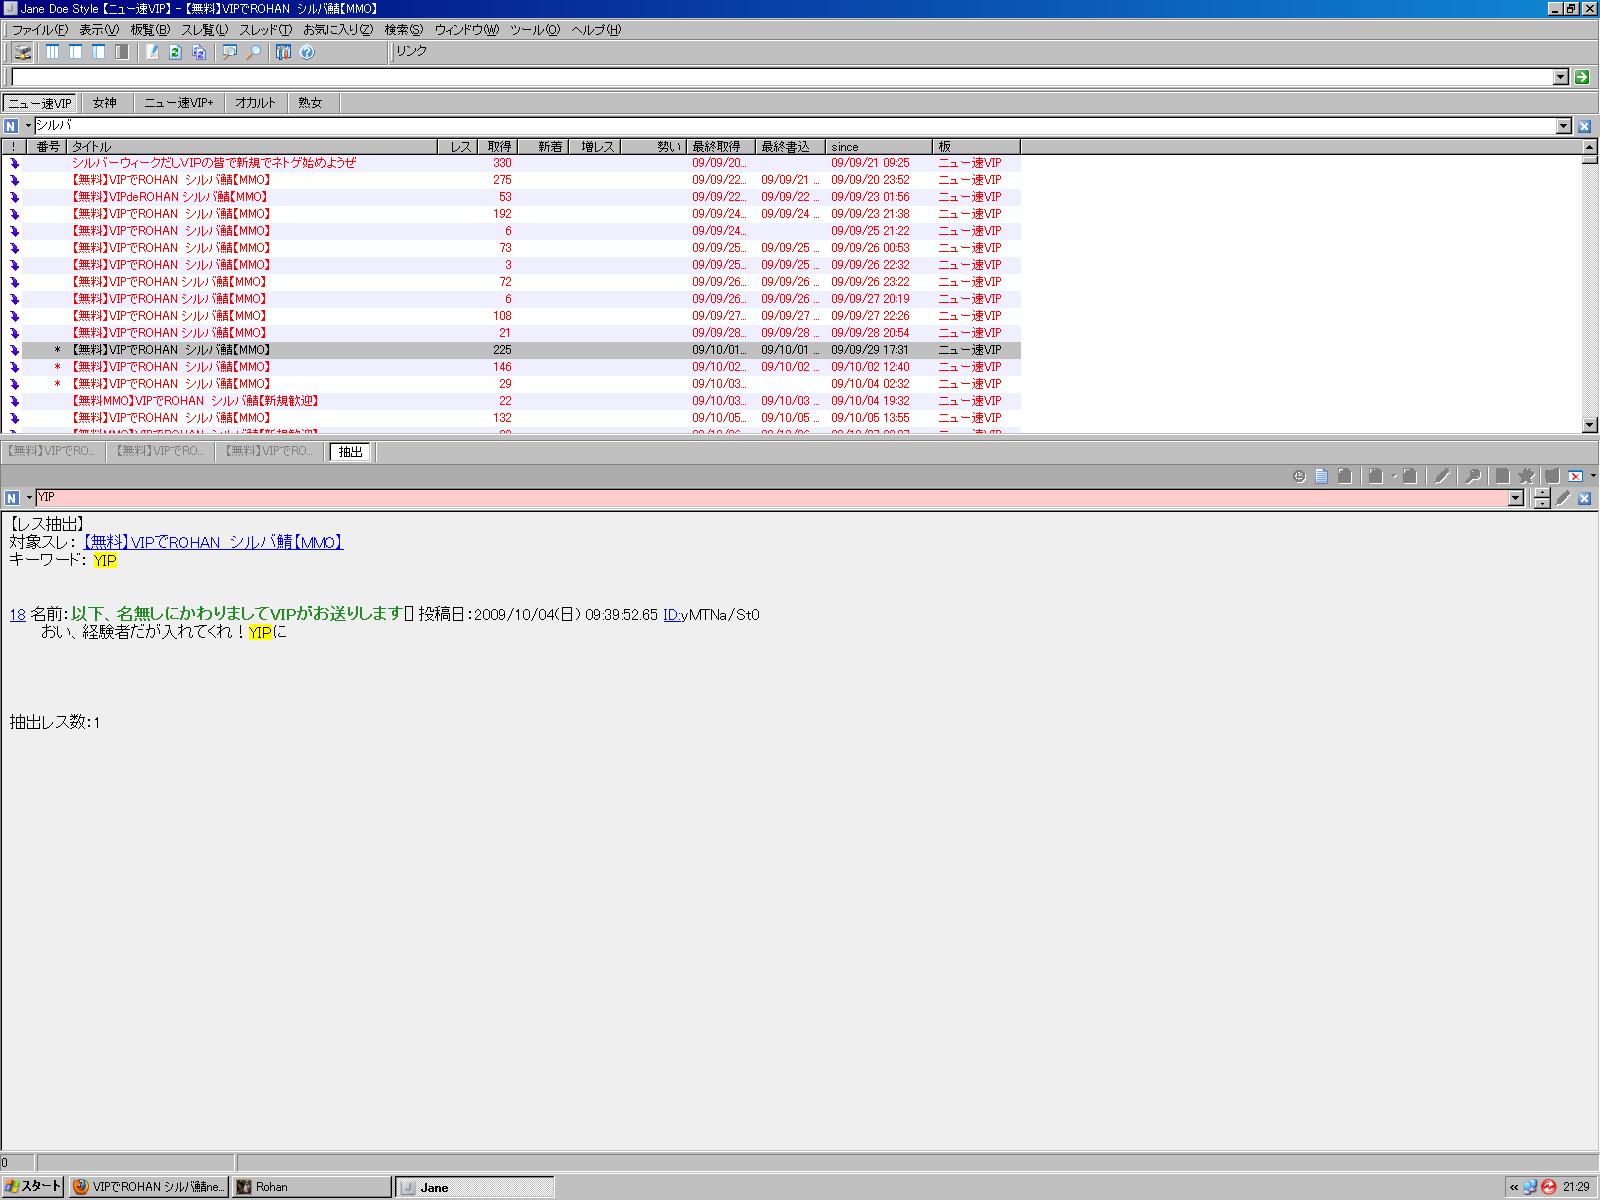This screenshot has width=1600, height=1200.
Task: Toggle the N button beside YIP search field
Action: (x=11, y=498)
